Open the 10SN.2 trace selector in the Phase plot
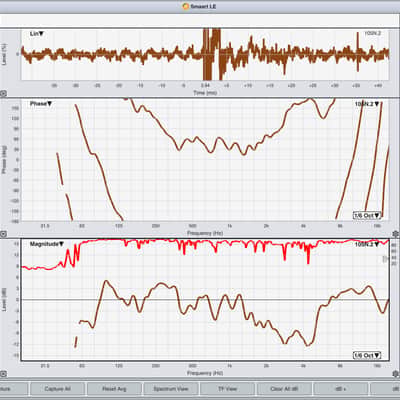Screen dimensions: 400x400 [x=367, y=104]
